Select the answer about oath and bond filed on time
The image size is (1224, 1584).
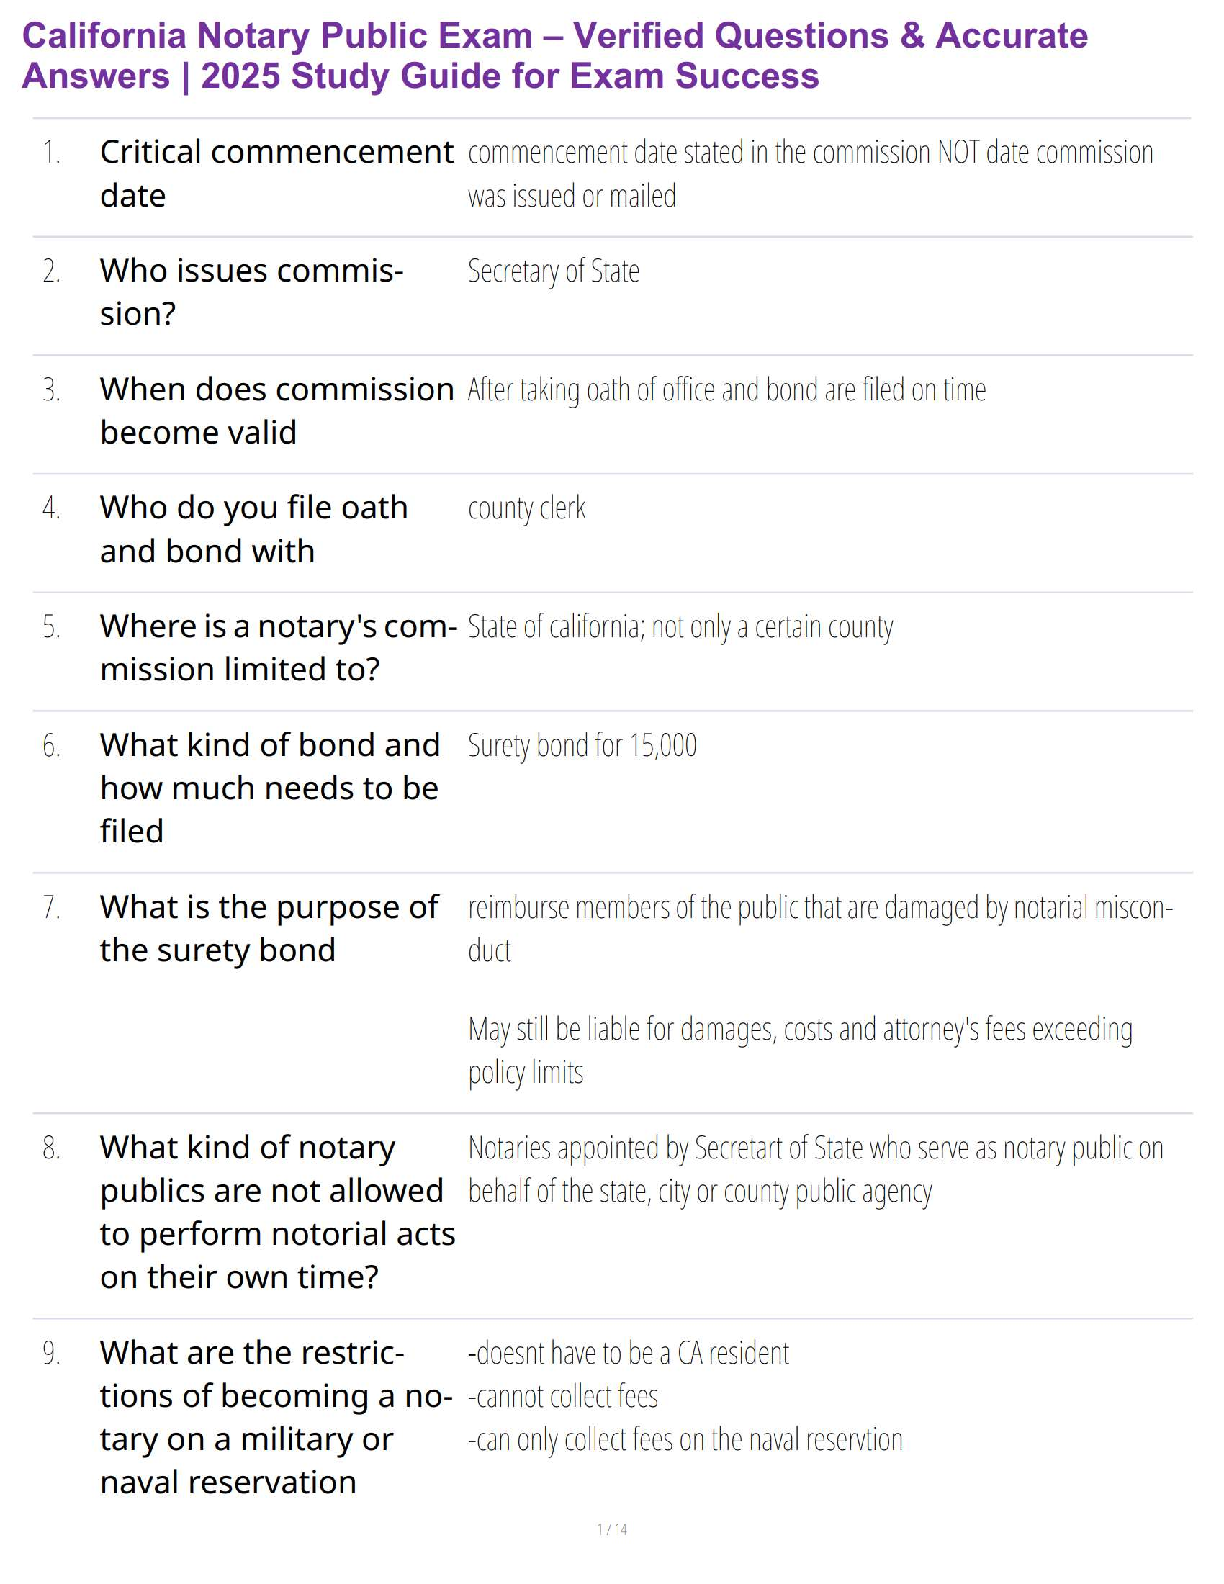[x=726, y=389]
